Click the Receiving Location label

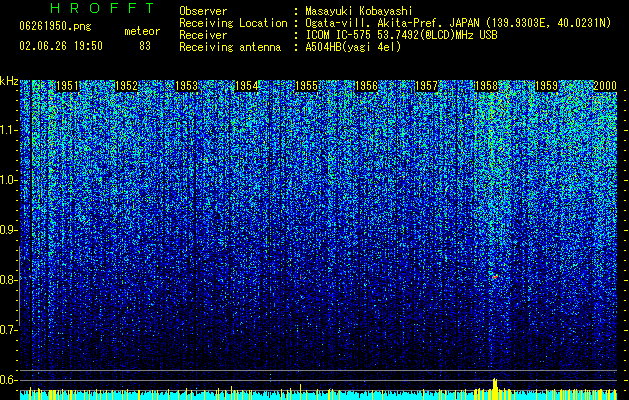(x=233, y=23)
